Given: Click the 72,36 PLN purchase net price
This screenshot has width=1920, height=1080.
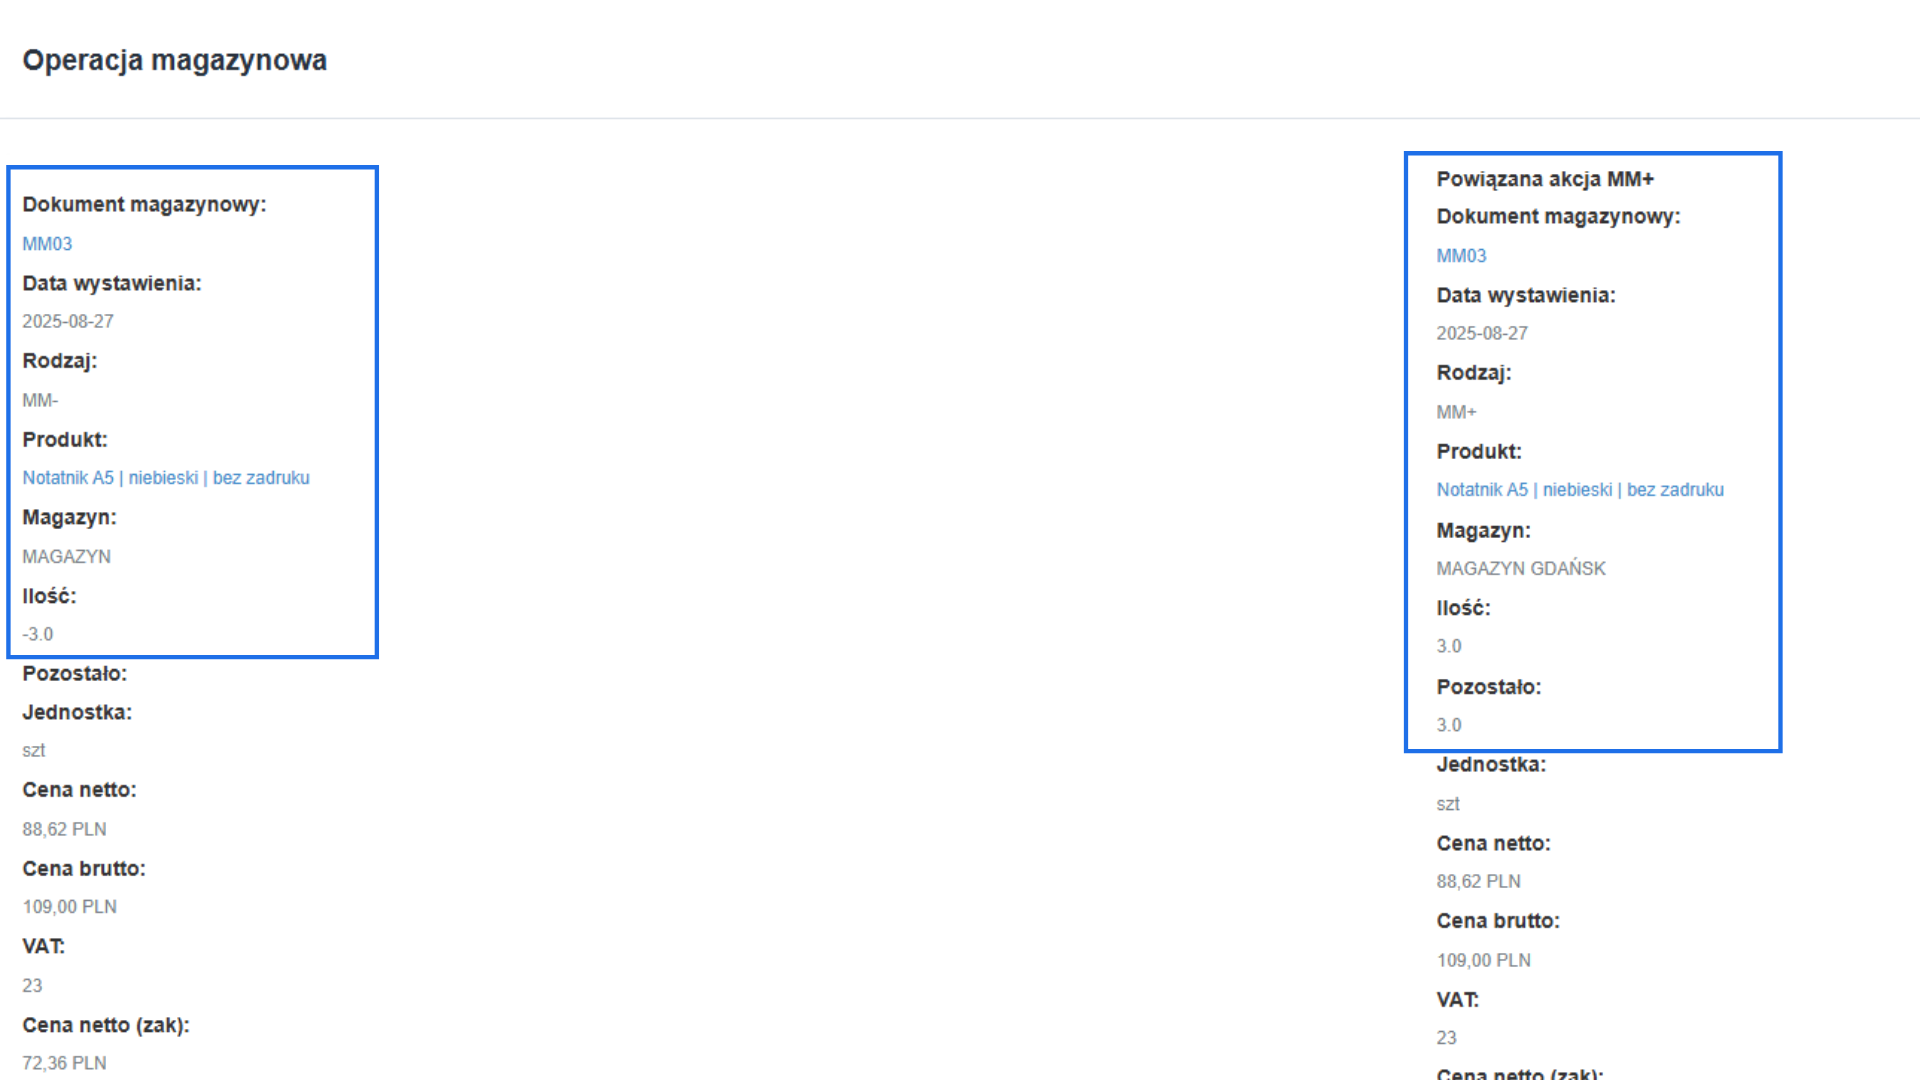Looking at the screenshot, I should click(64, 1063).
